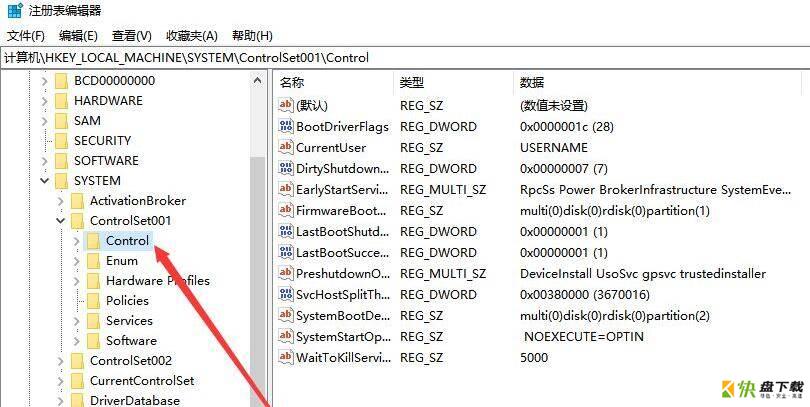Click the 0x0000001c (28) data value
This screenshot has height=407, width=810.
point(567,127)
